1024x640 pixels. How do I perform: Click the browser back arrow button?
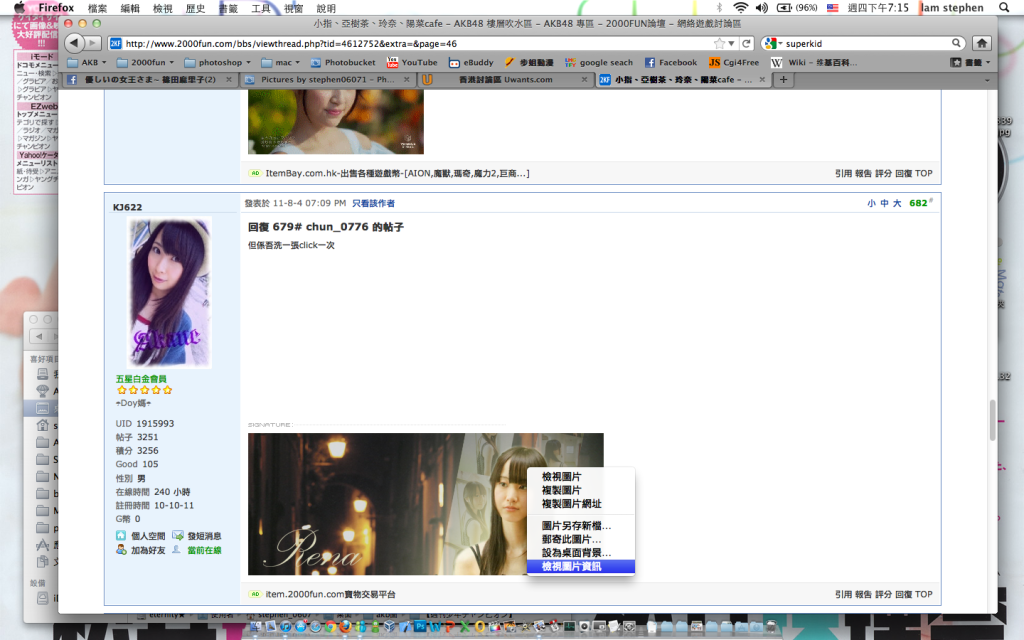point(74,43)
